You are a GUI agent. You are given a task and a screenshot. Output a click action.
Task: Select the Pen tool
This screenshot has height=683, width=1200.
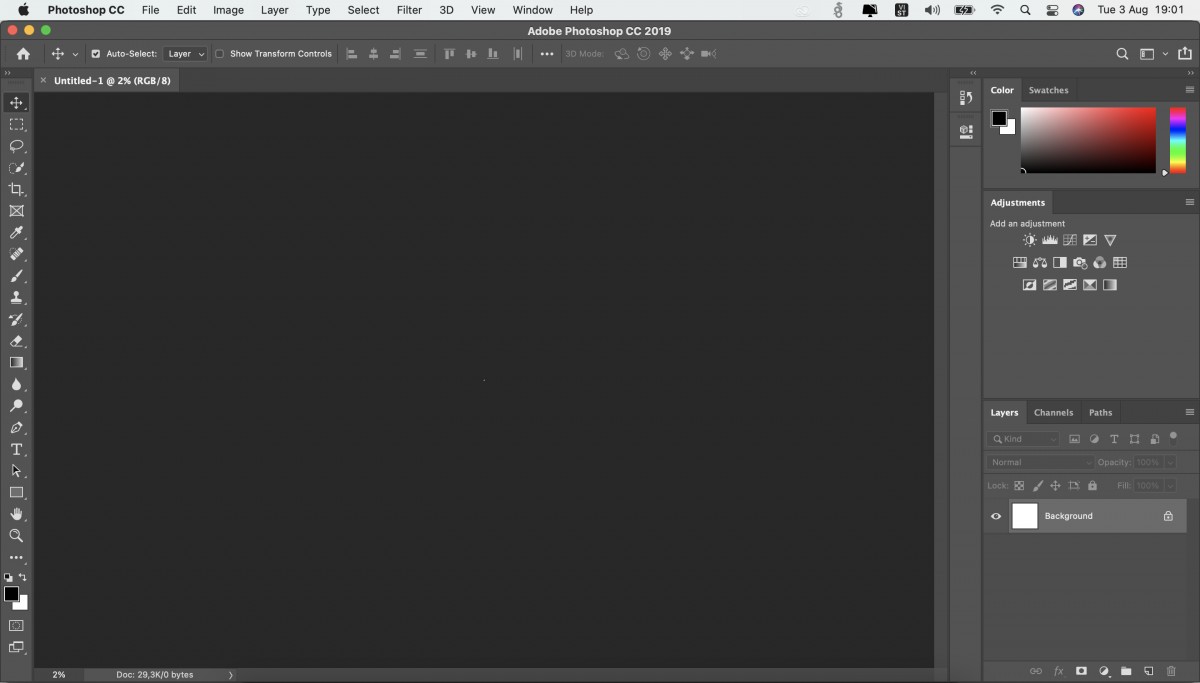16,428
